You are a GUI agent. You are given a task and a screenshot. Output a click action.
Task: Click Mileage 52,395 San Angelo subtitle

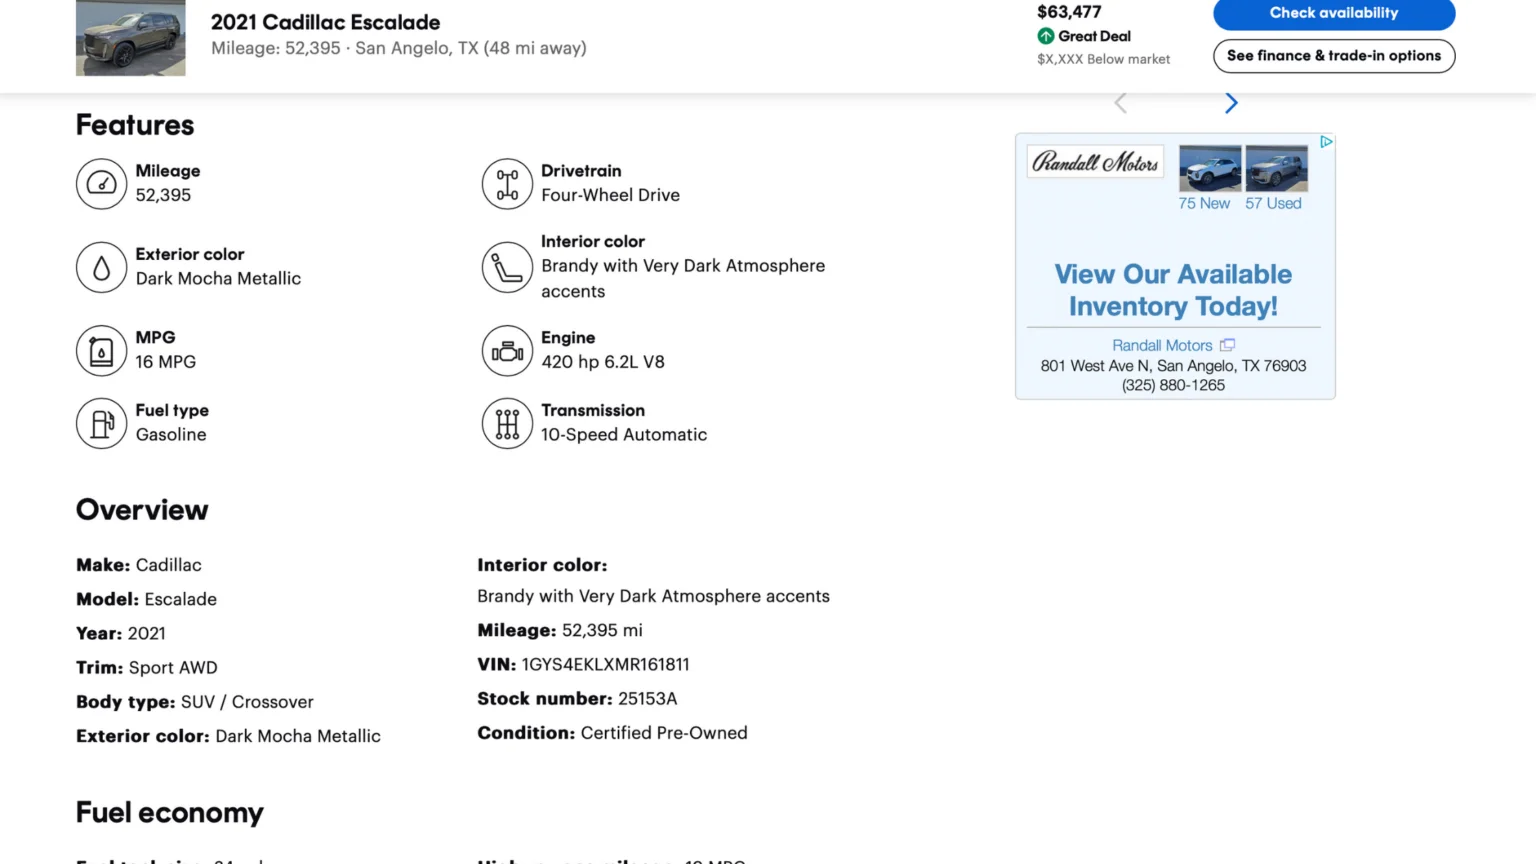pos(399,48)
